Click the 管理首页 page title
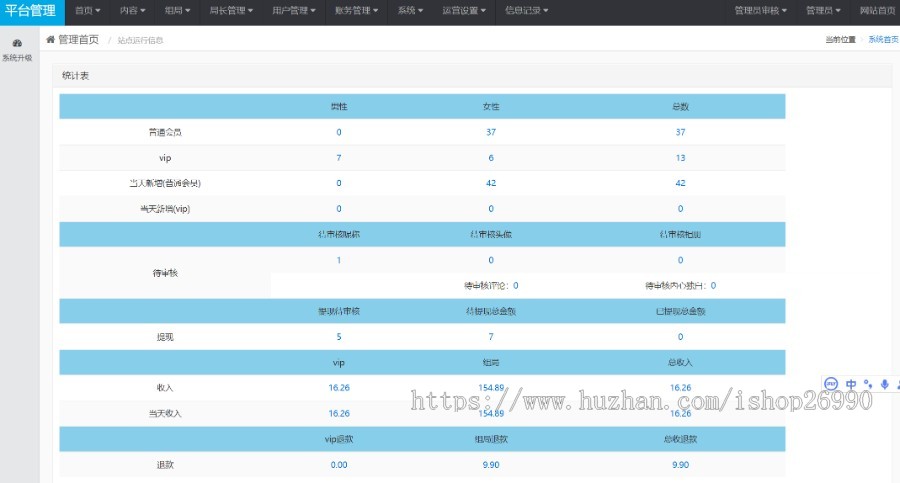 79,40
